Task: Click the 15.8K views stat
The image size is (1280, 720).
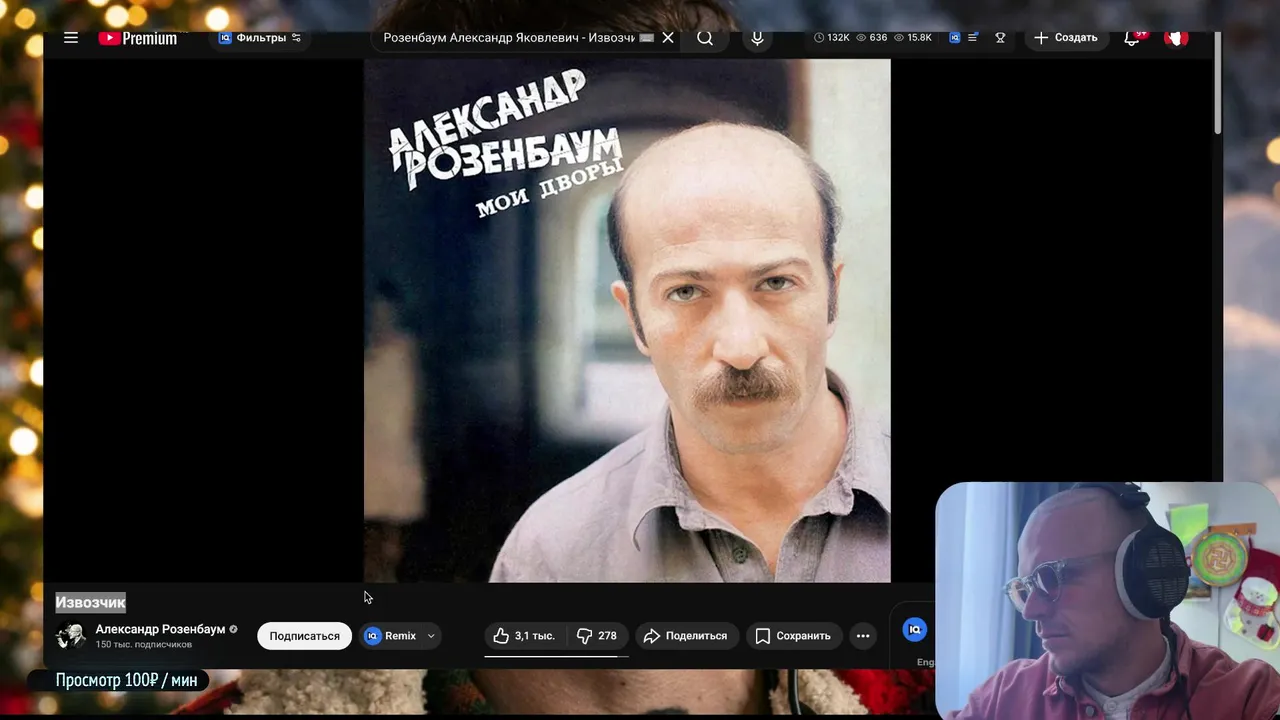Action: [x=912, y=38]
